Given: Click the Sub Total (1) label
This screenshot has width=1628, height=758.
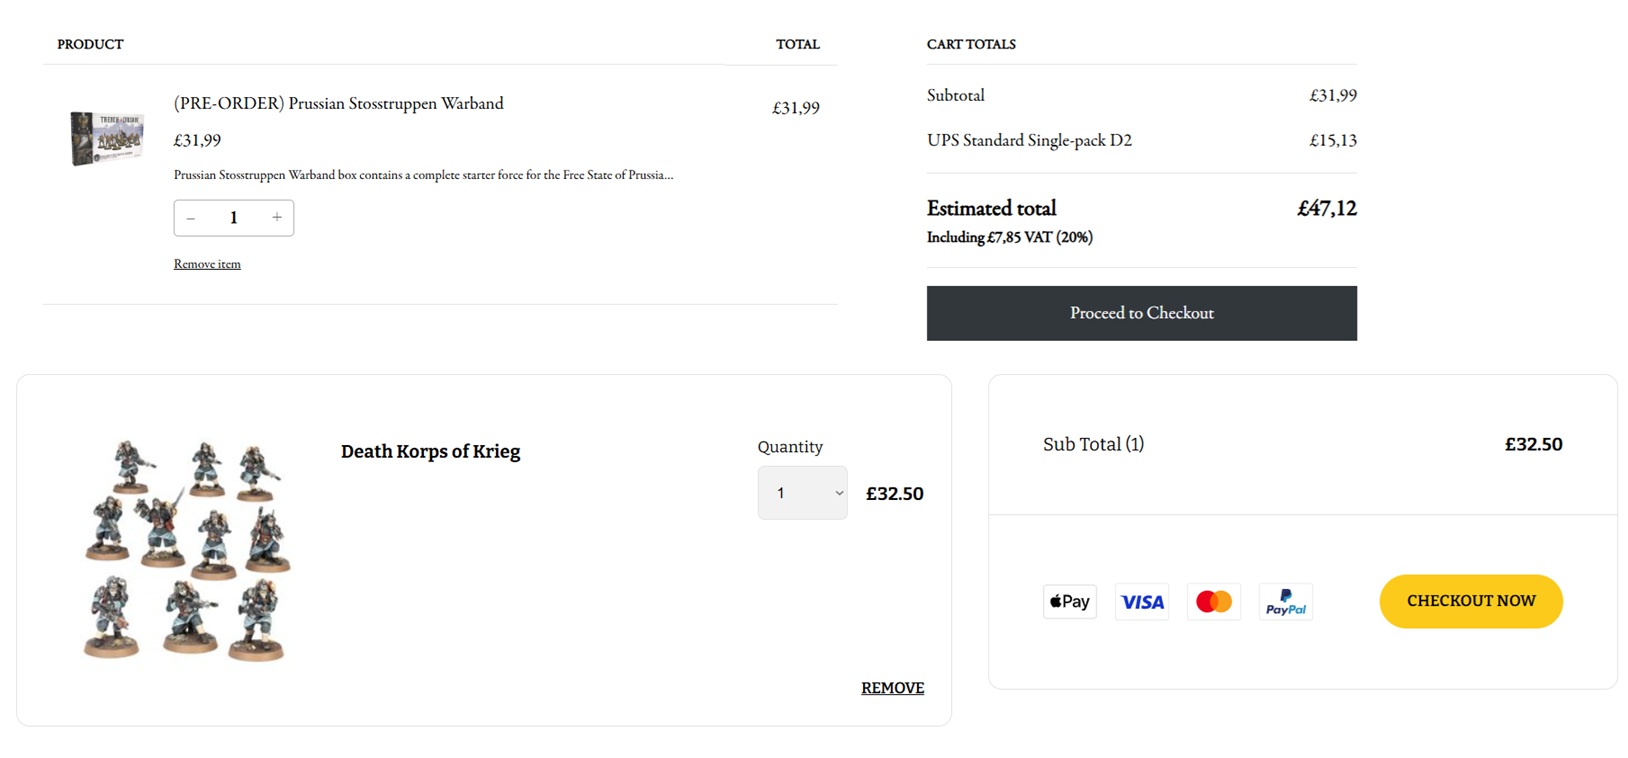Looking at the screenshot, I should pos(1093,444).
